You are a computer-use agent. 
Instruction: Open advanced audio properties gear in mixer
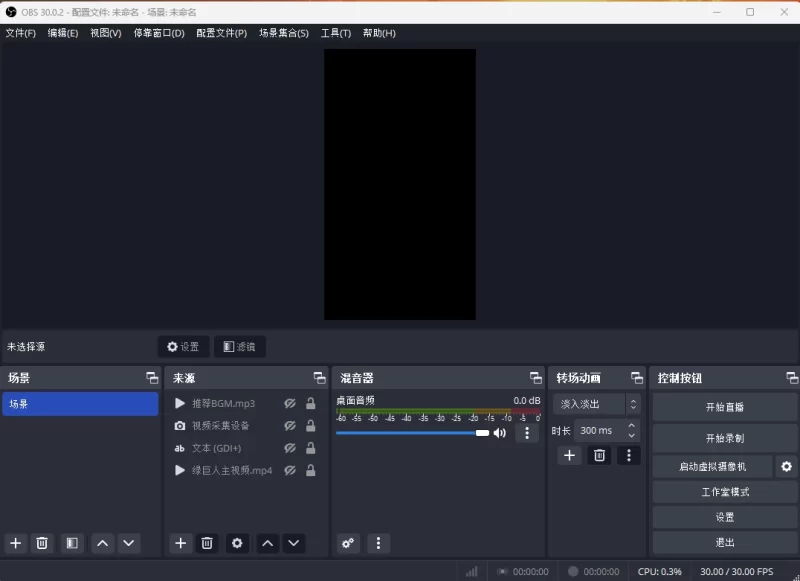[x=348, y=543]
